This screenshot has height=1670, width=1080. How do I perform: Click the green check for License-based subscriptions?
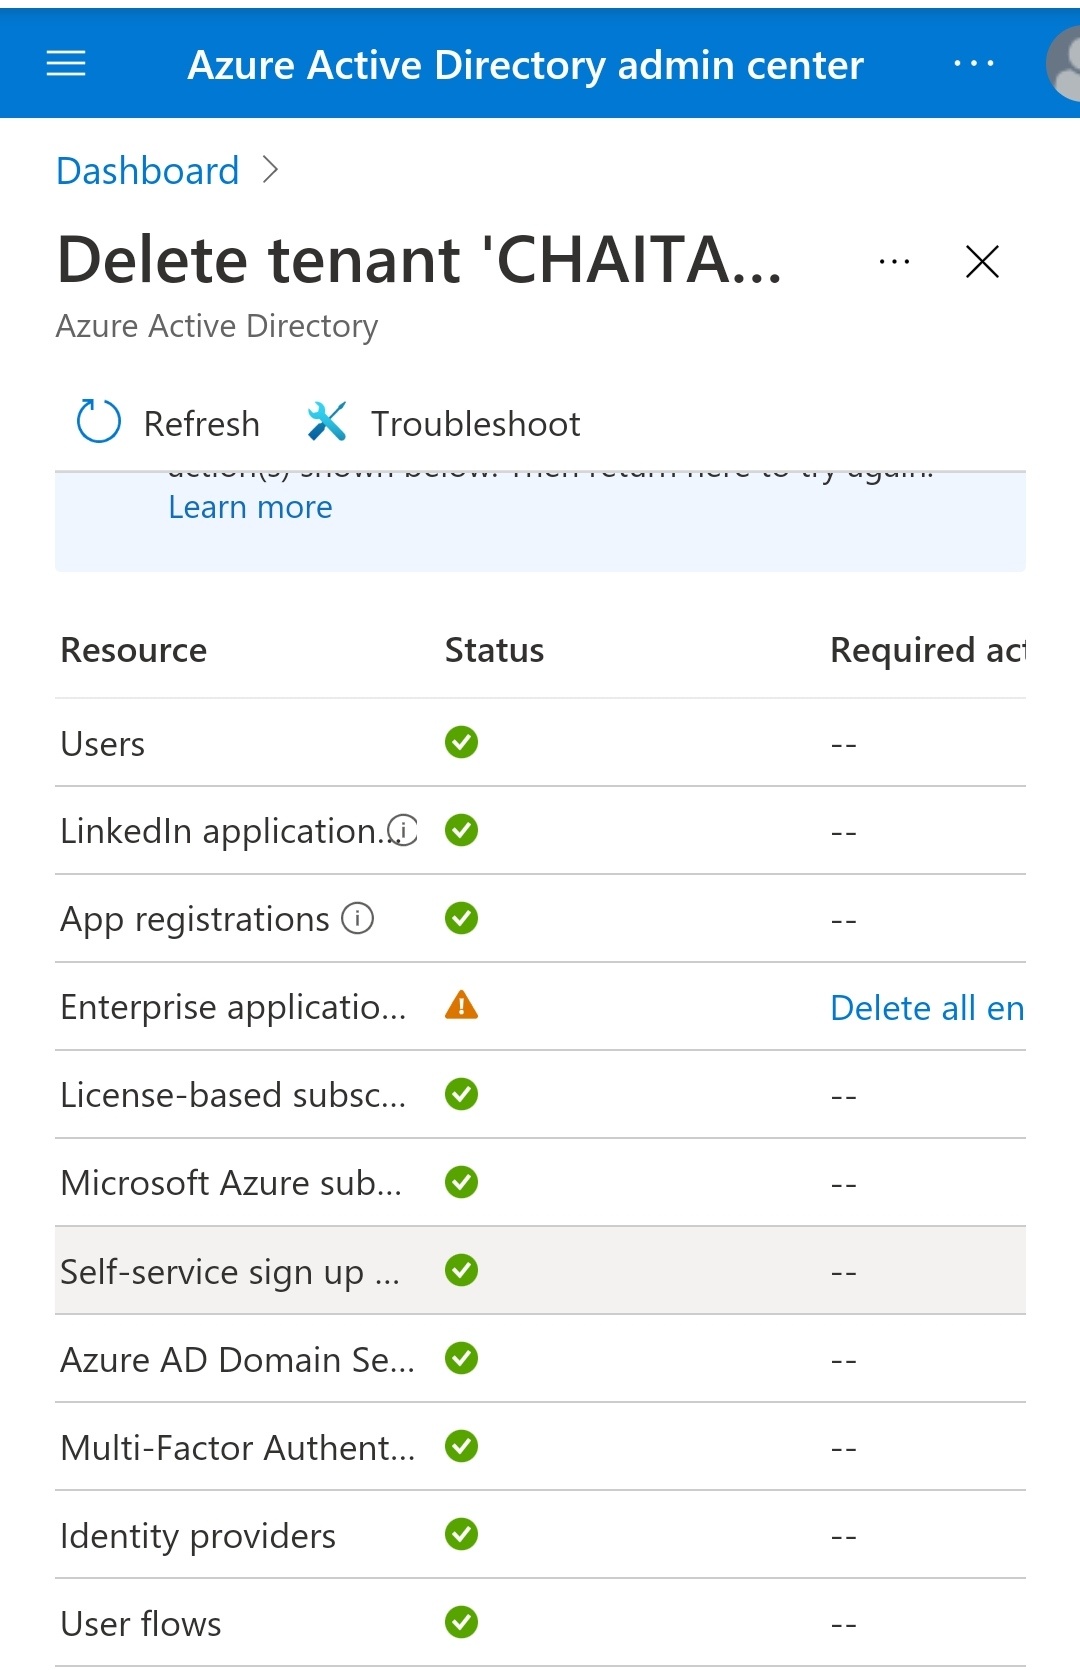(x=461, y=1094)
